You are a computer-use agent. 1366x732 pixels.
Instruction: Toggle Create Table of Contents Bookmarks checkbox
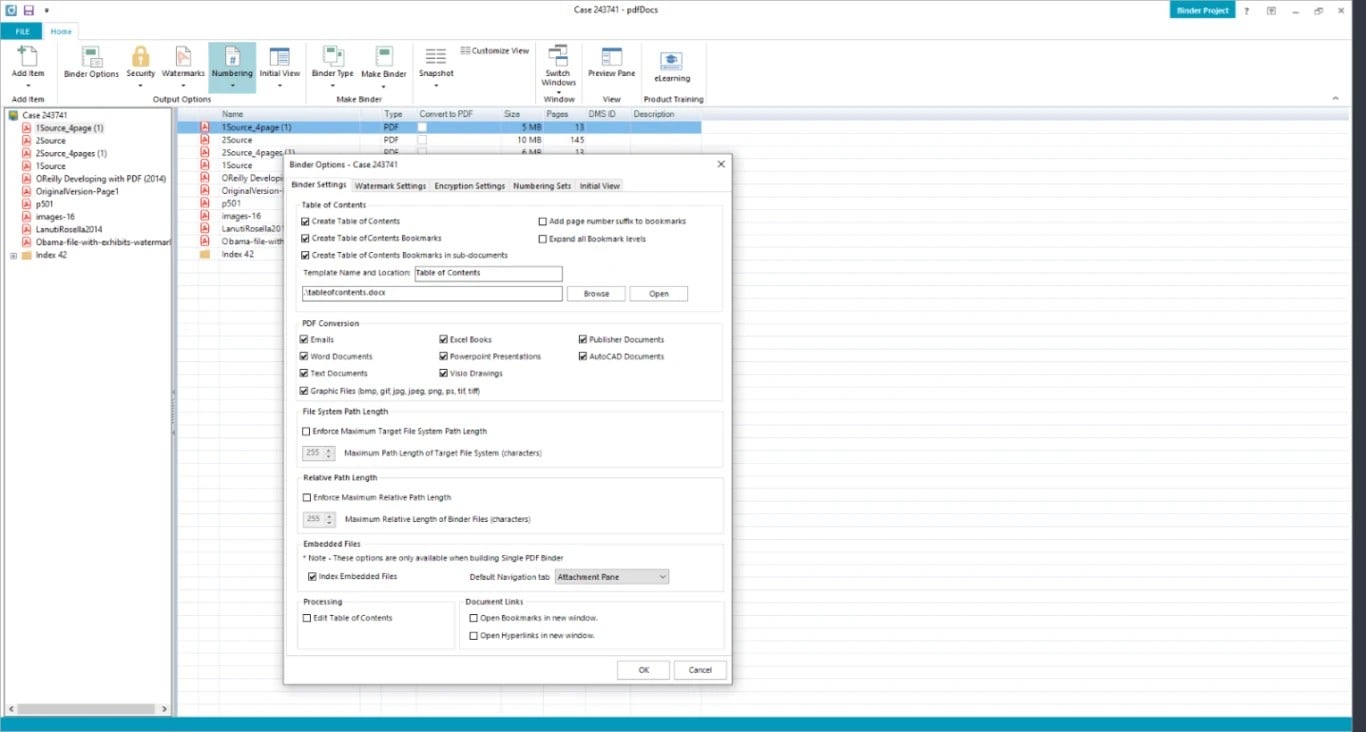click(306, 238)
